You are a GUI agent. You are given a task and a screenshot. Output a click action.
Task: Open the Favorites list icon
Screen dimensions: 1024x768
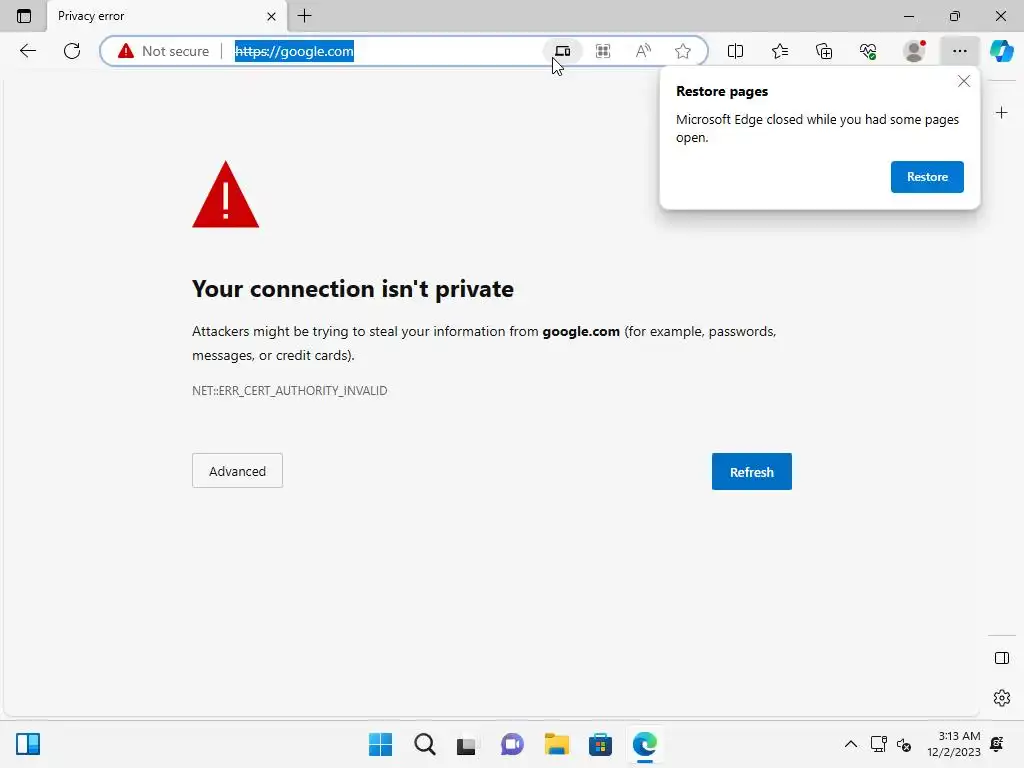(x=780, y=51)
